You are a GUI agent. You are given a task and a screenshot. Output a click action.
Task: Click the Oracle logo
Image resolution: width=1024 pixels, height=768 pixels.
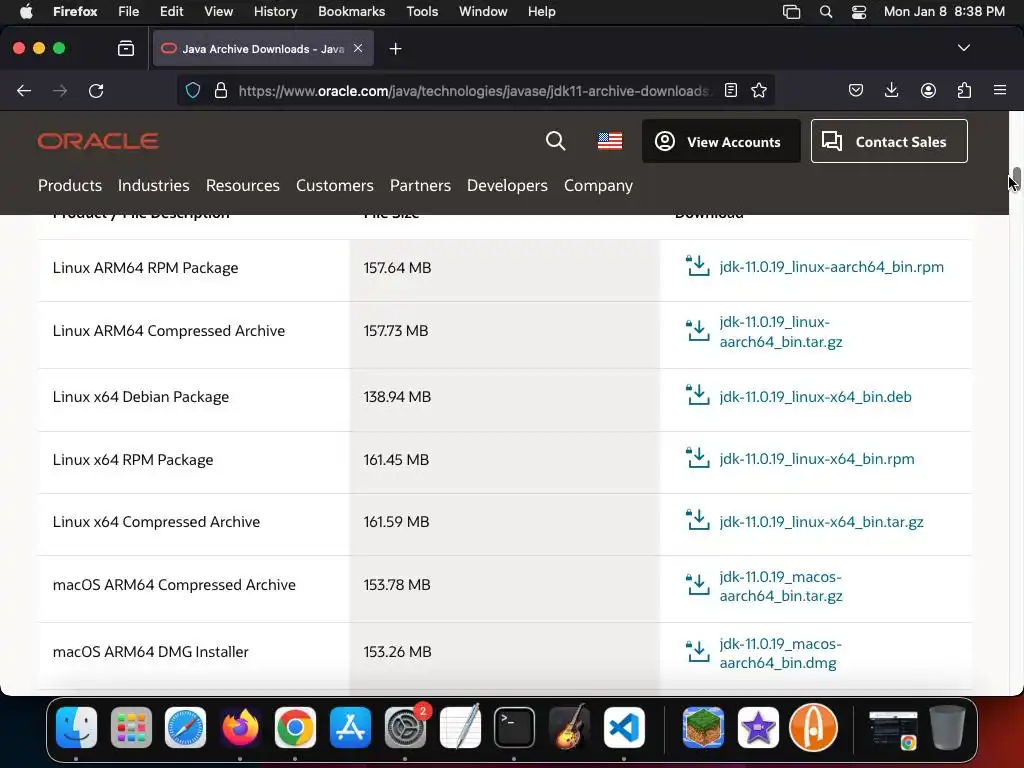tap(98, 141)
